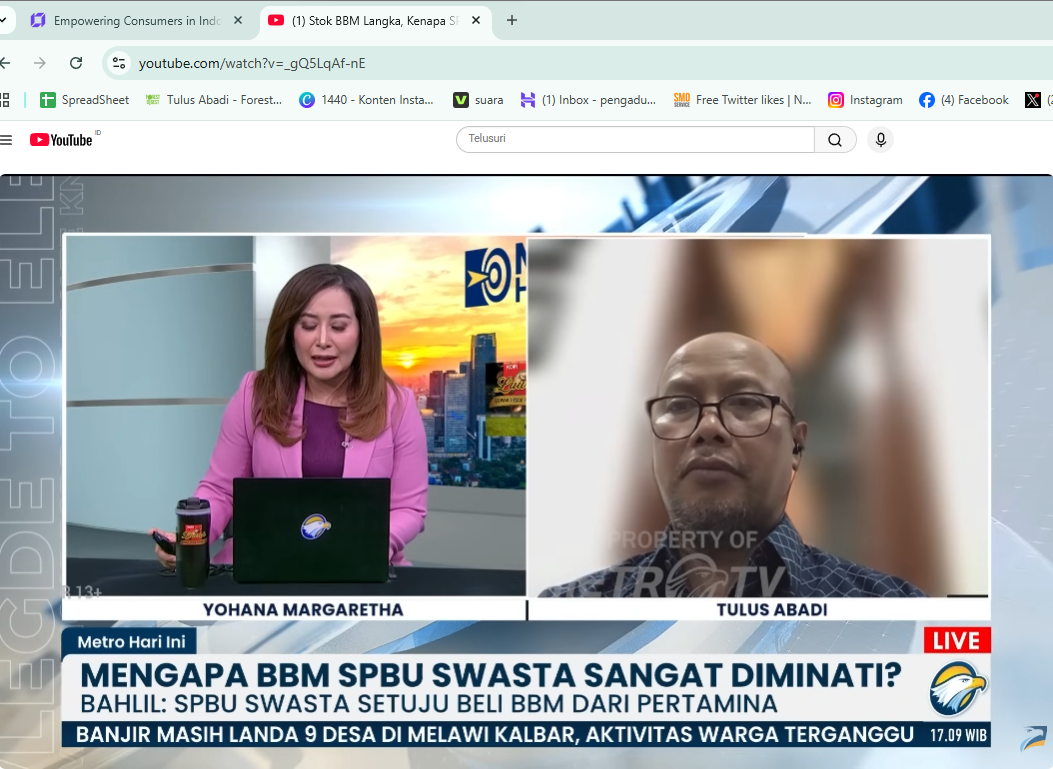
Task: Focus the Telusuri search field
Action: (x=635, y=139)
